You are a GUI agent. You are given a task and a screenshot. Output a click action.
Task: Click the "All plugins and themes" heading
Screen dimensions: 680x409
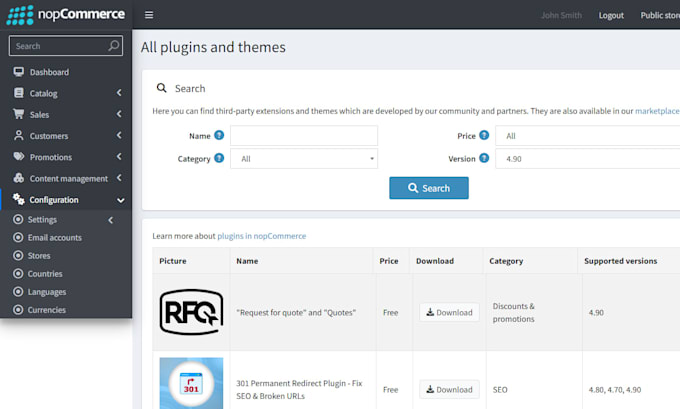point(213,47)
